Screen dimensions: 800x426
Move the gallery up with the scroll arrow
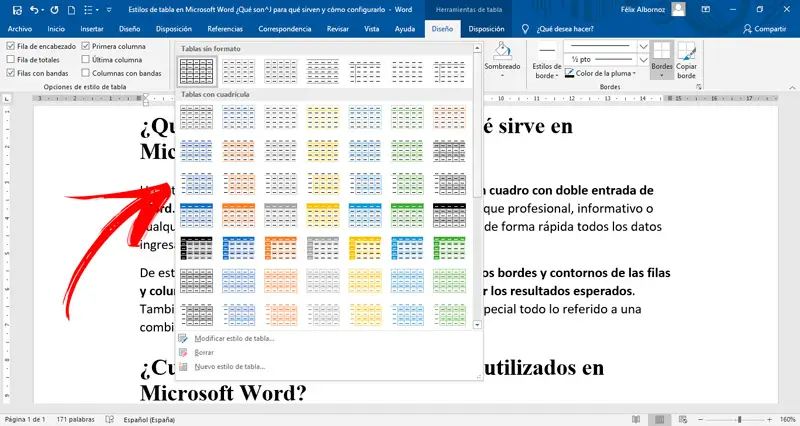point(478,48)
